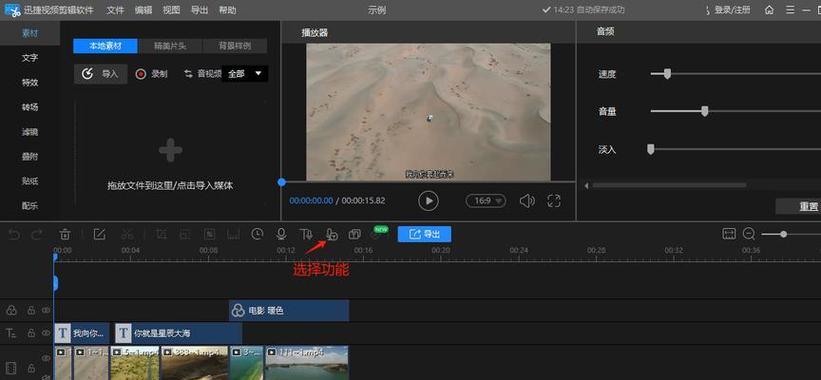Click the text T conversion icon
This screenshot has height=380, width=821.
306,234
